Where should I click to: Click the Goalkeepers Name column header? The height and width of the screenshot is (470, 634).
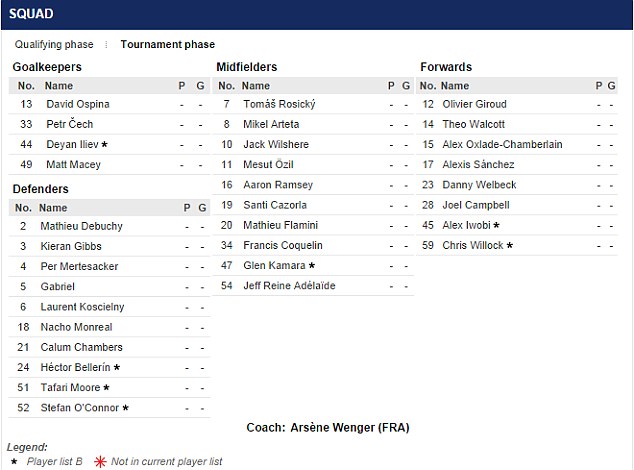tap(59, 86)
